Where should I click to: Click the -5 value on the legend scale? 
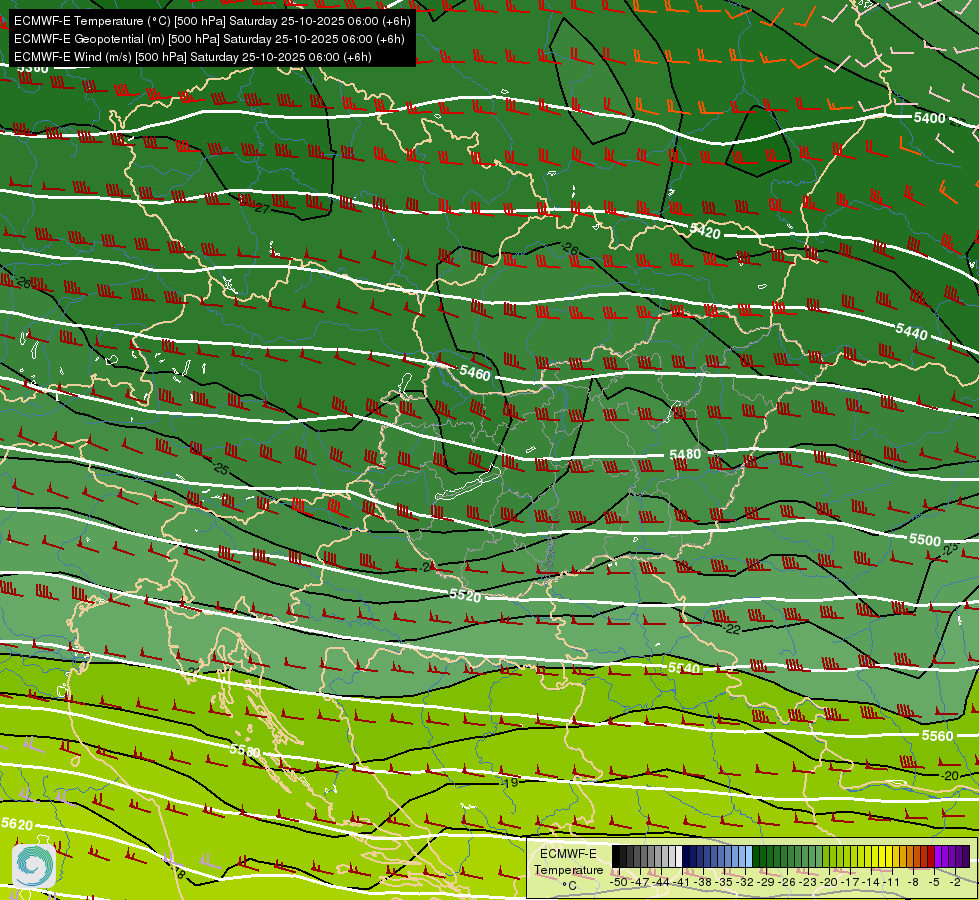click(935, 882)
